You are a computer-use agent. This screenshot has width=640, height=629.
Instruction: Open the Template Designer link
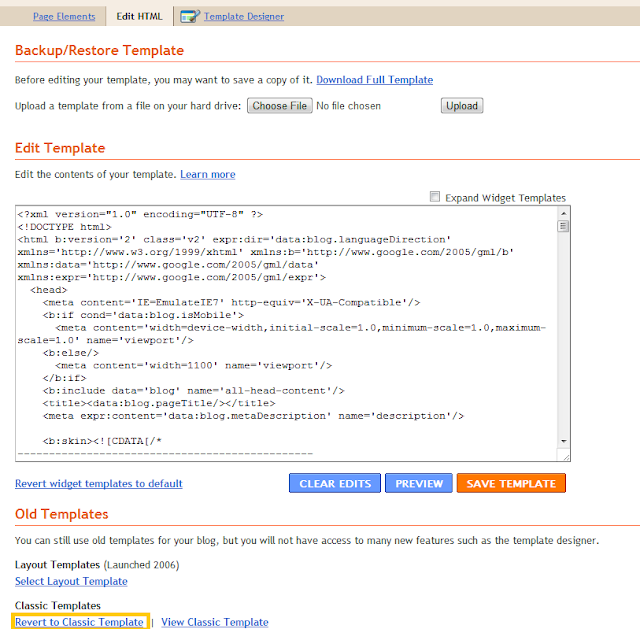click(x=244, y=16)
